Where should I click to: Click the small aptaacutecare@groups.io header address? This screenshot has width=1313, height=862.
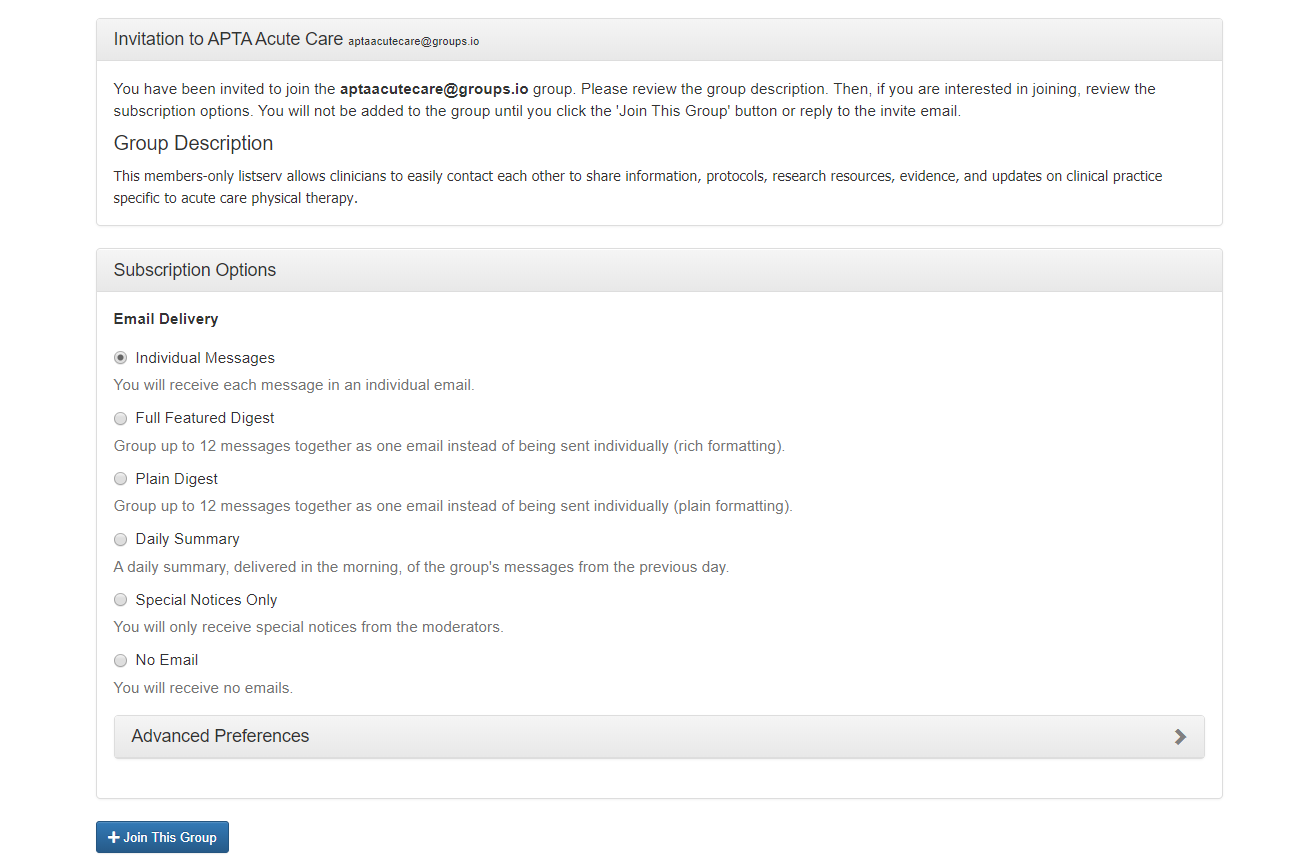tap(414, 42)
